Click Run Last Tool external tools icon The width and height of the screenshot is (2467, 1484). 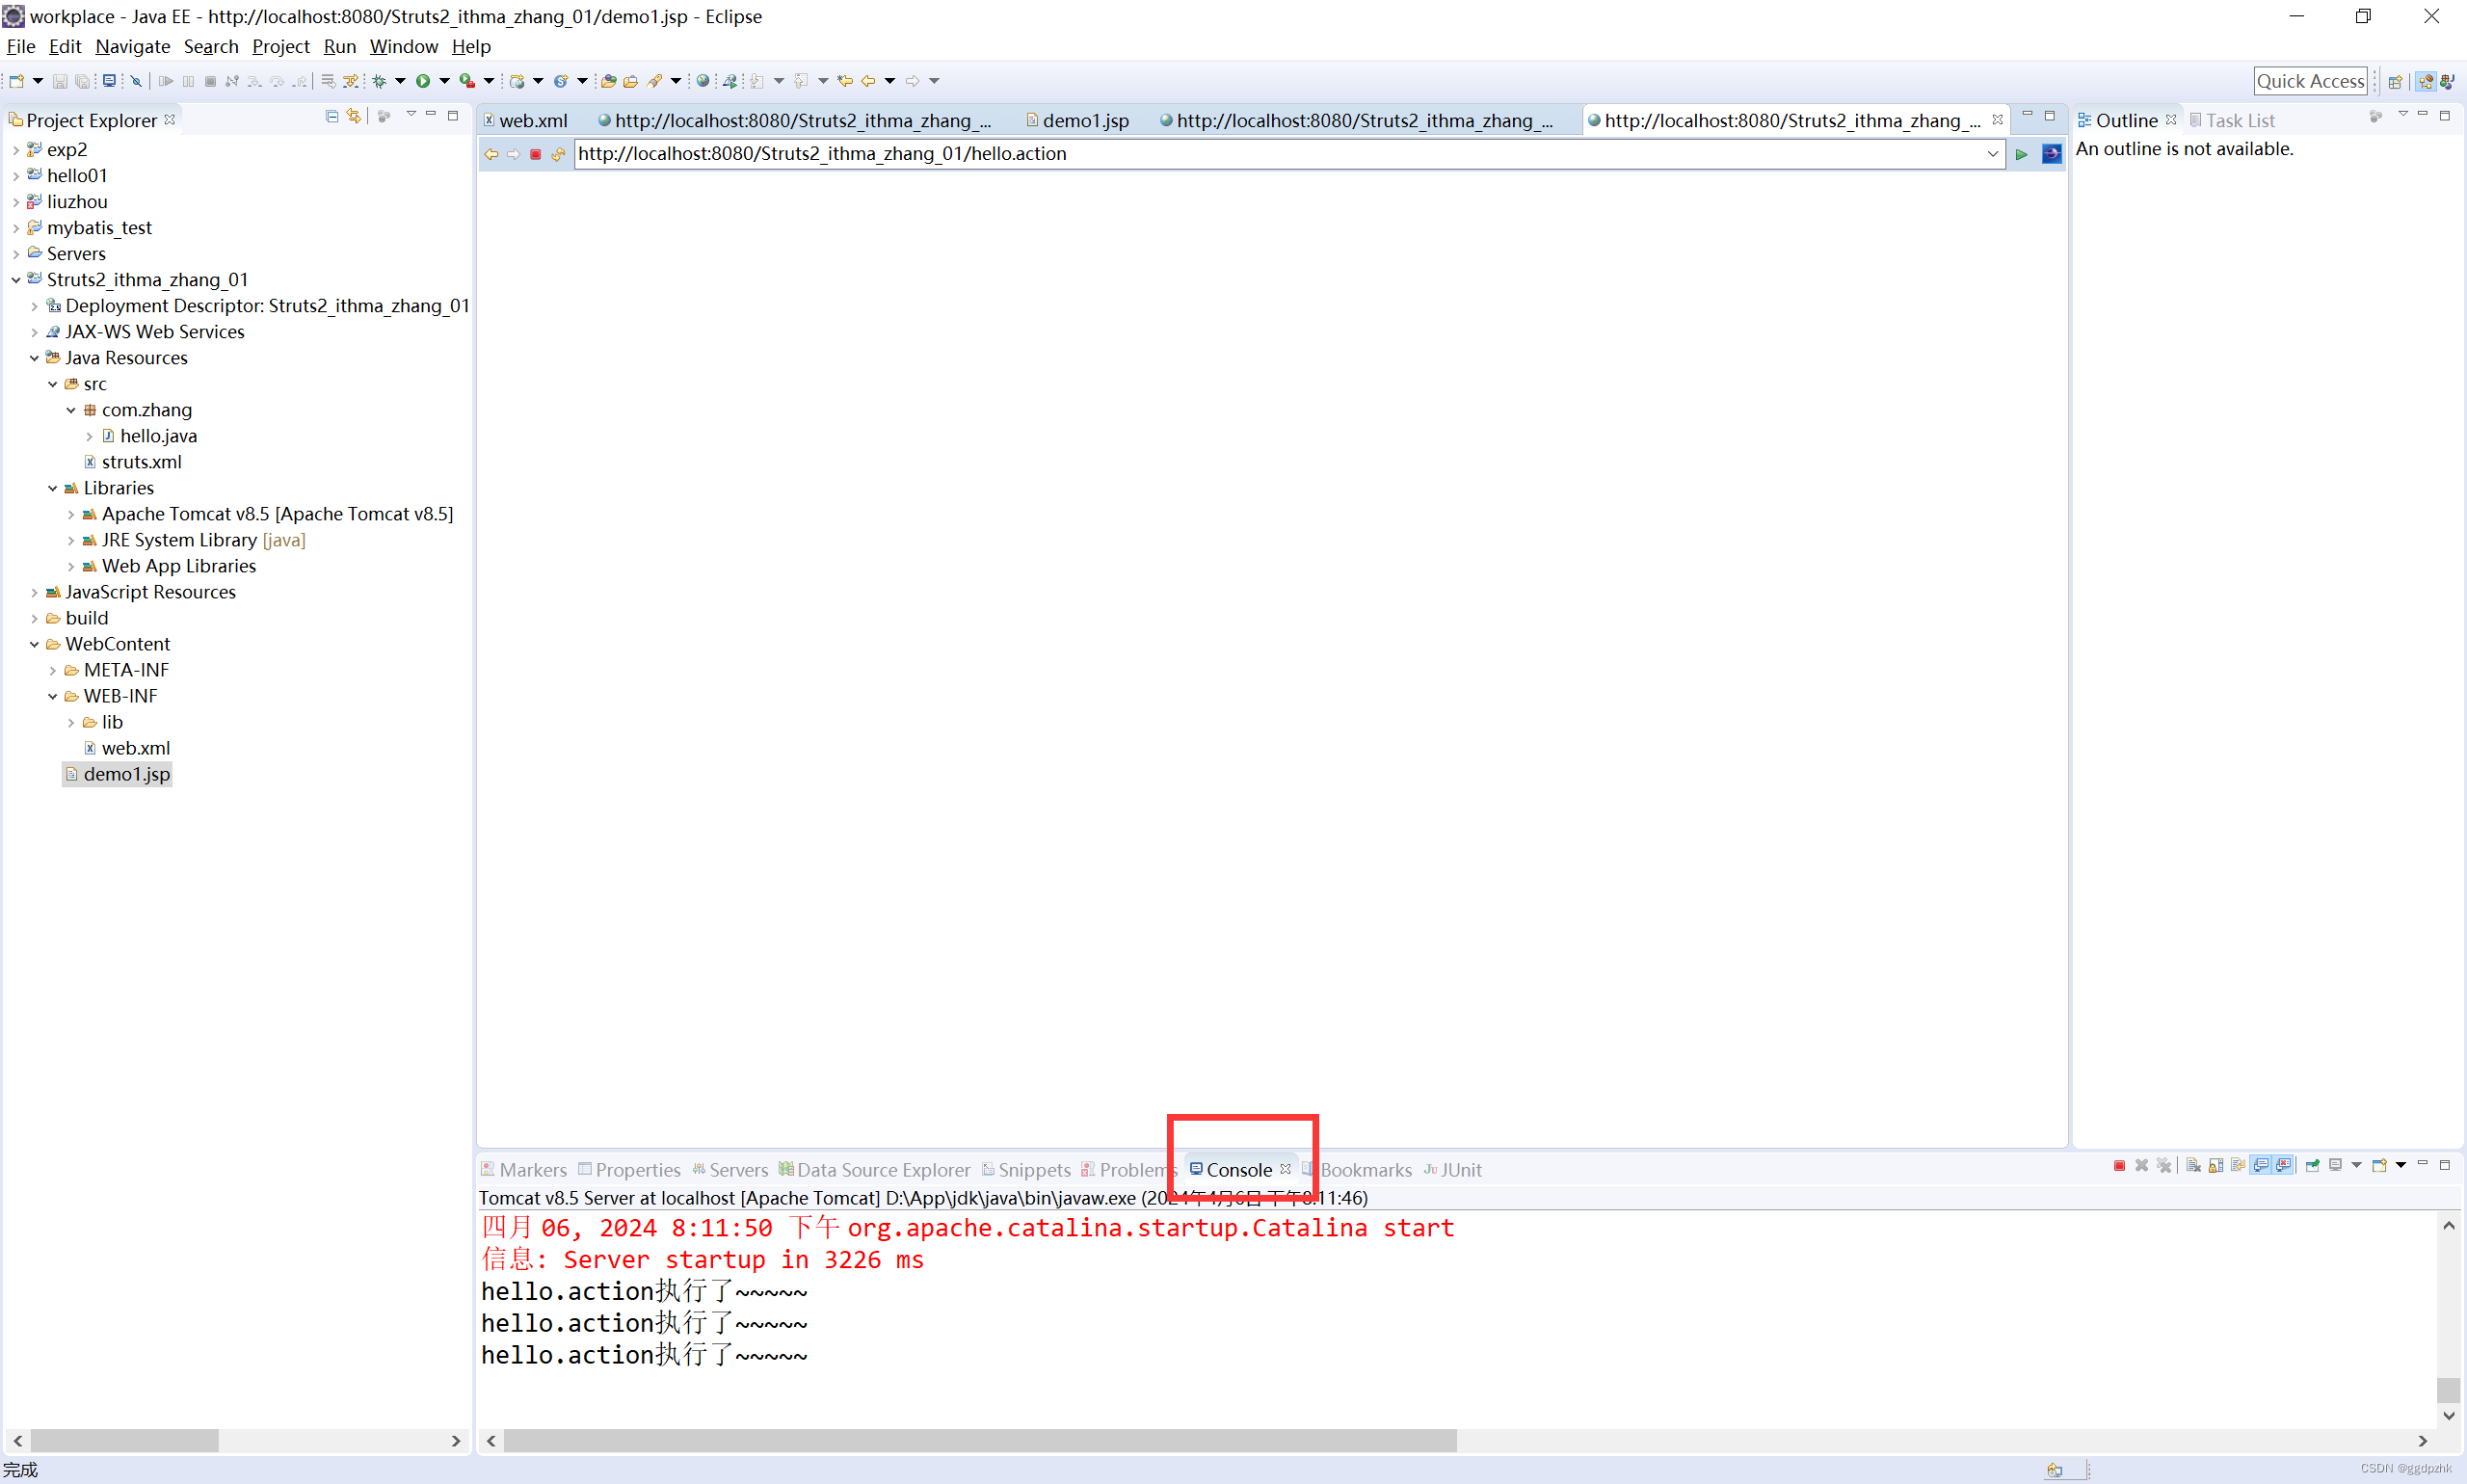point(467,81)
